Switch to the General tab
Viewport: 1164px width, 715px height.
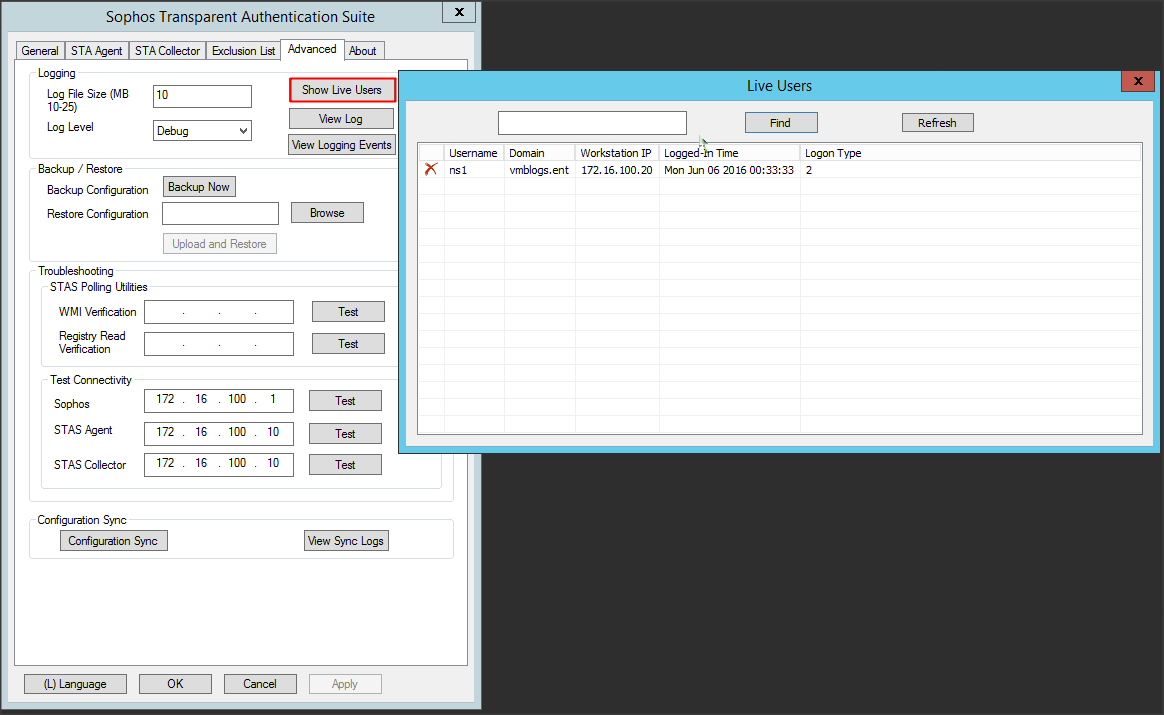tap(40, 51)
